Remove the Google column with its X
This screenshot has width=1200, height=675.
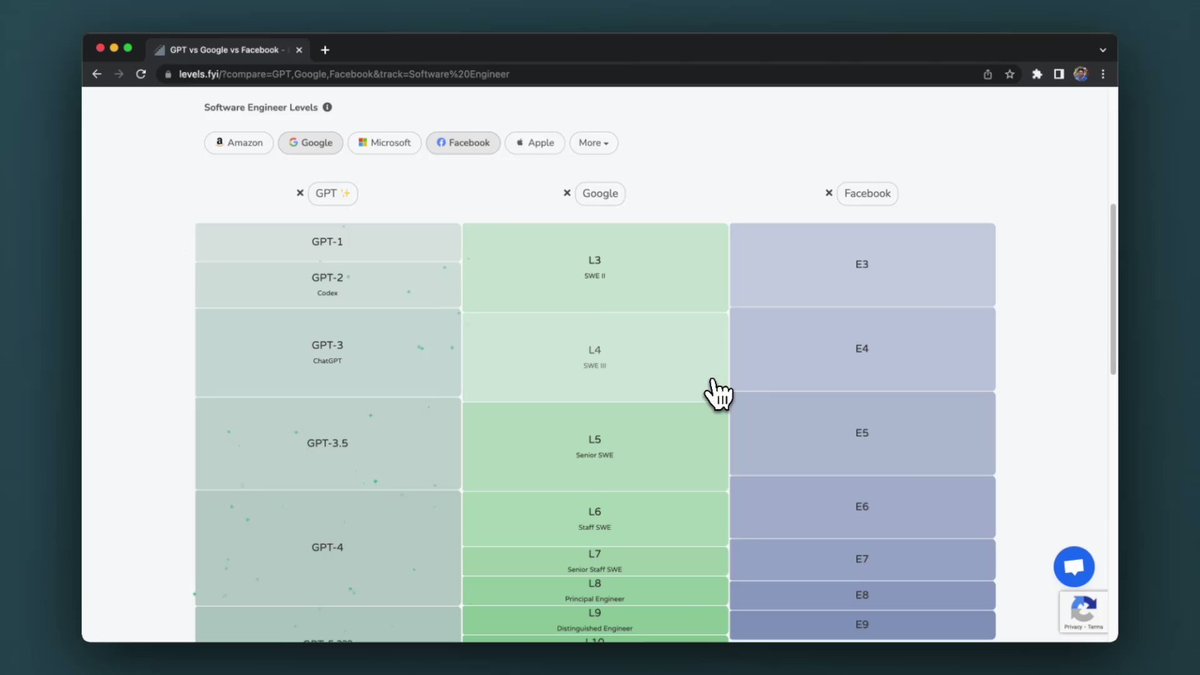coord(567,193)
